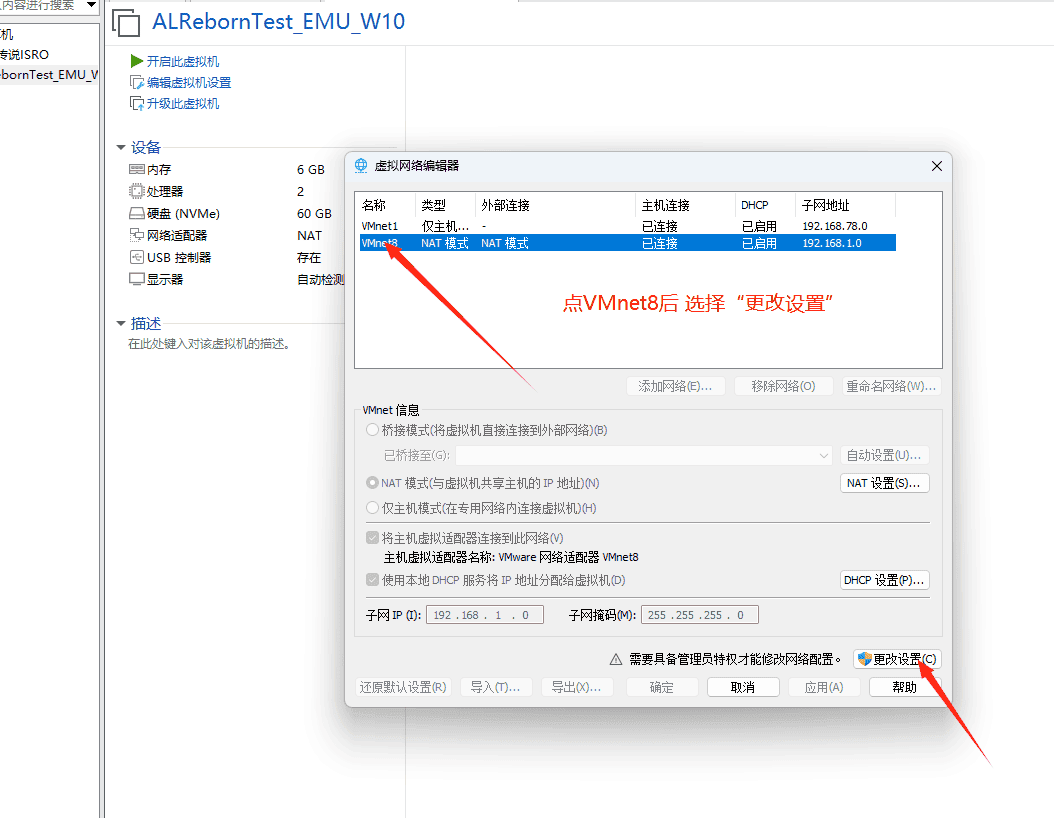1054x818 pixels.
Task: Close the virtual network editor dialog
Action: (936, 166)
